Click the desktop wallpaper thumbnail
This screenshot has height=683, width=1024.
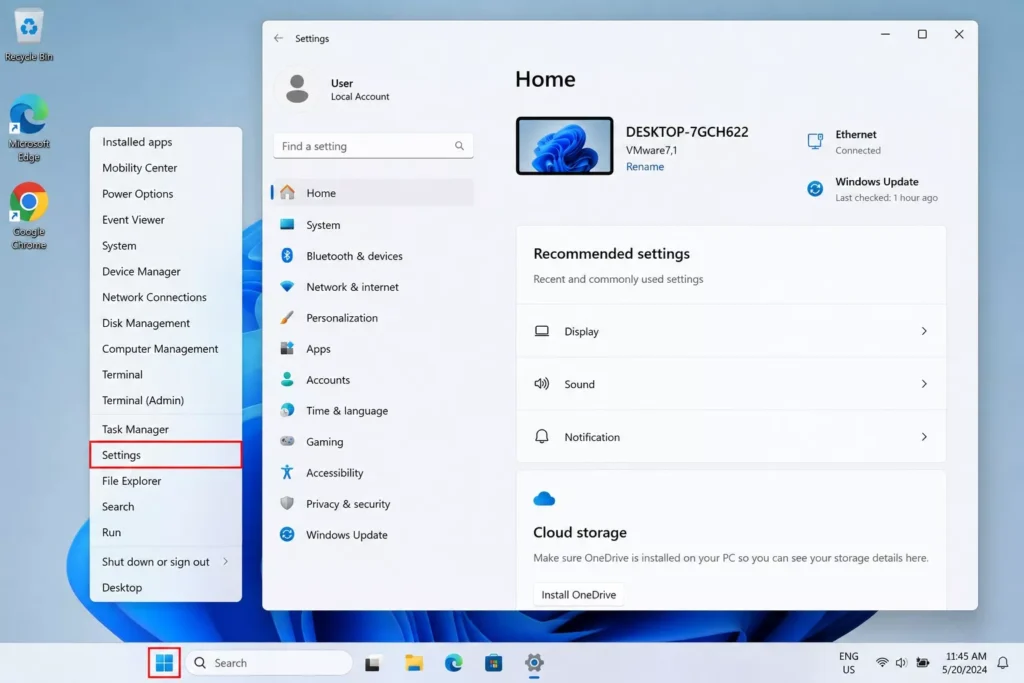pos(565,146)
